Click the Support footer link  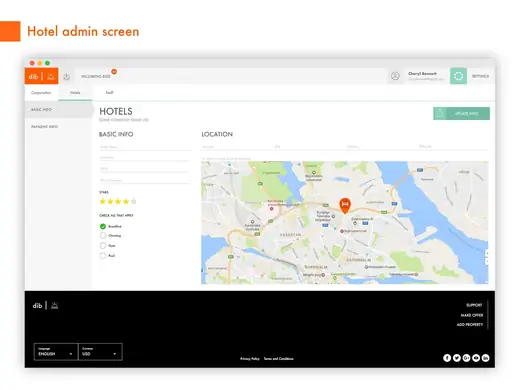(x=474, y=305)
